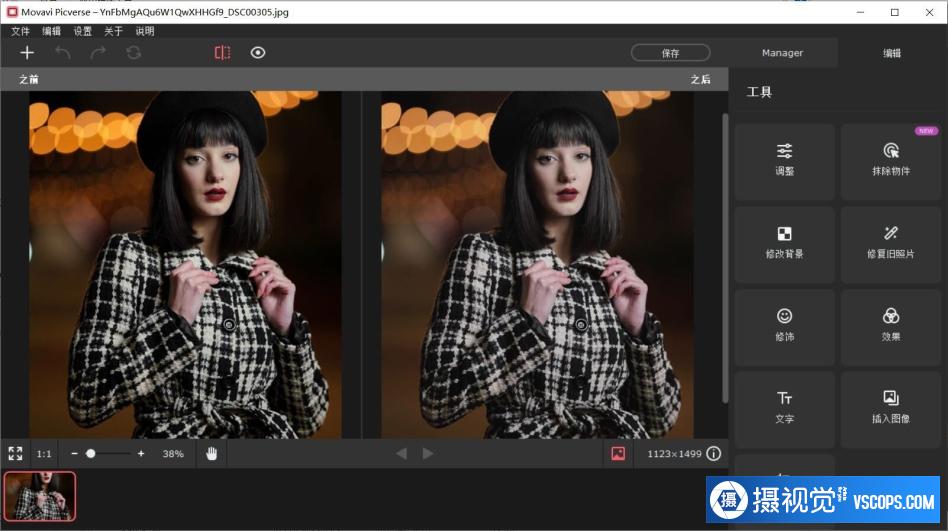The width and height of the screenshot is (948, 531).
Task: Toggle the before/after split comparison view
Action: 222,53
